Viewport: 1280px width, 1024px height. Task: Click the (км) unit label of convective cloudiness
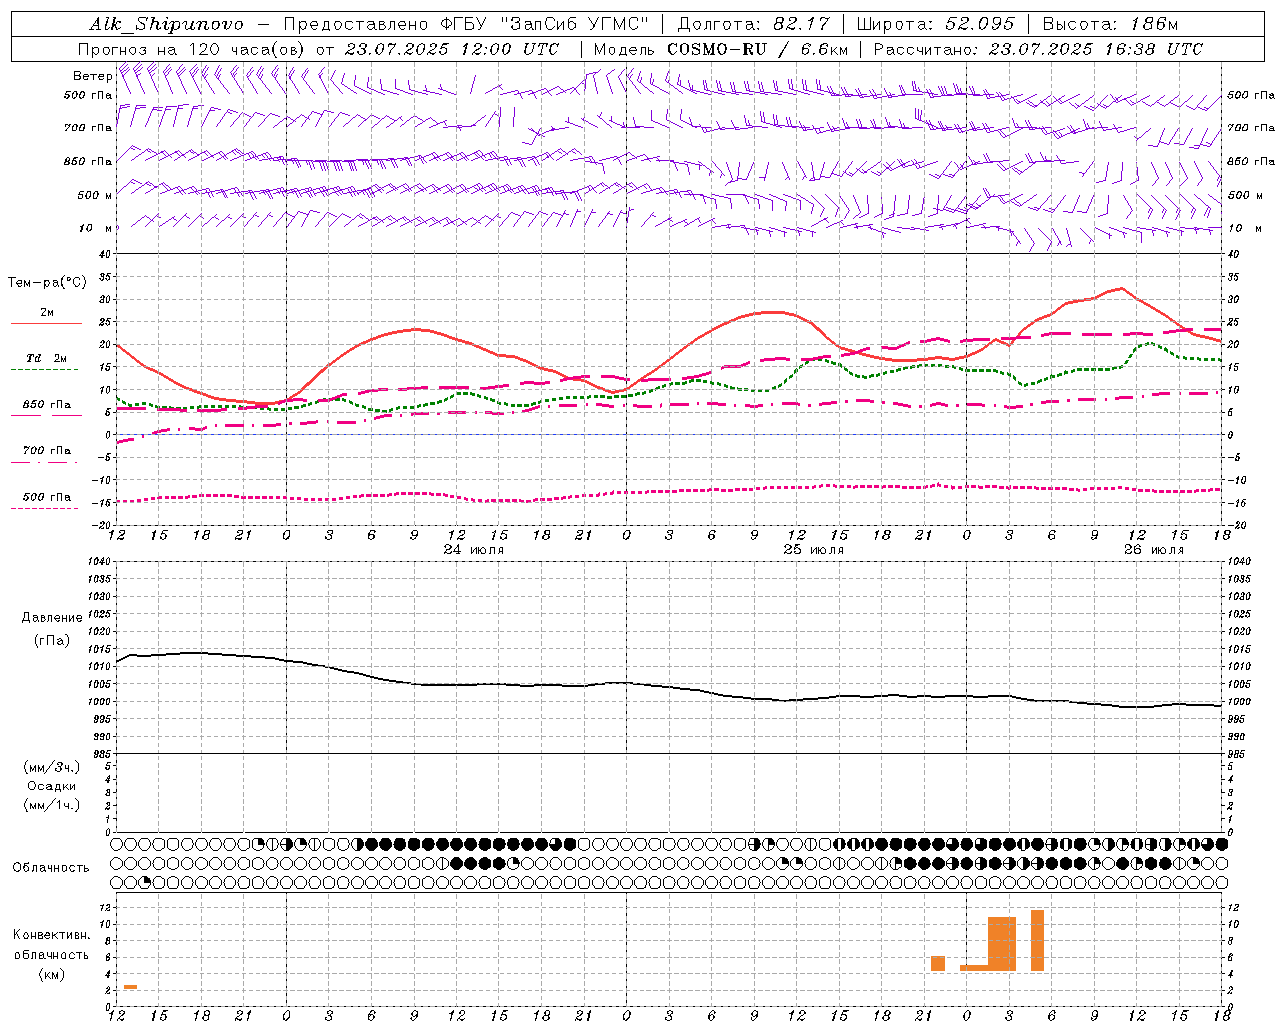51,974
